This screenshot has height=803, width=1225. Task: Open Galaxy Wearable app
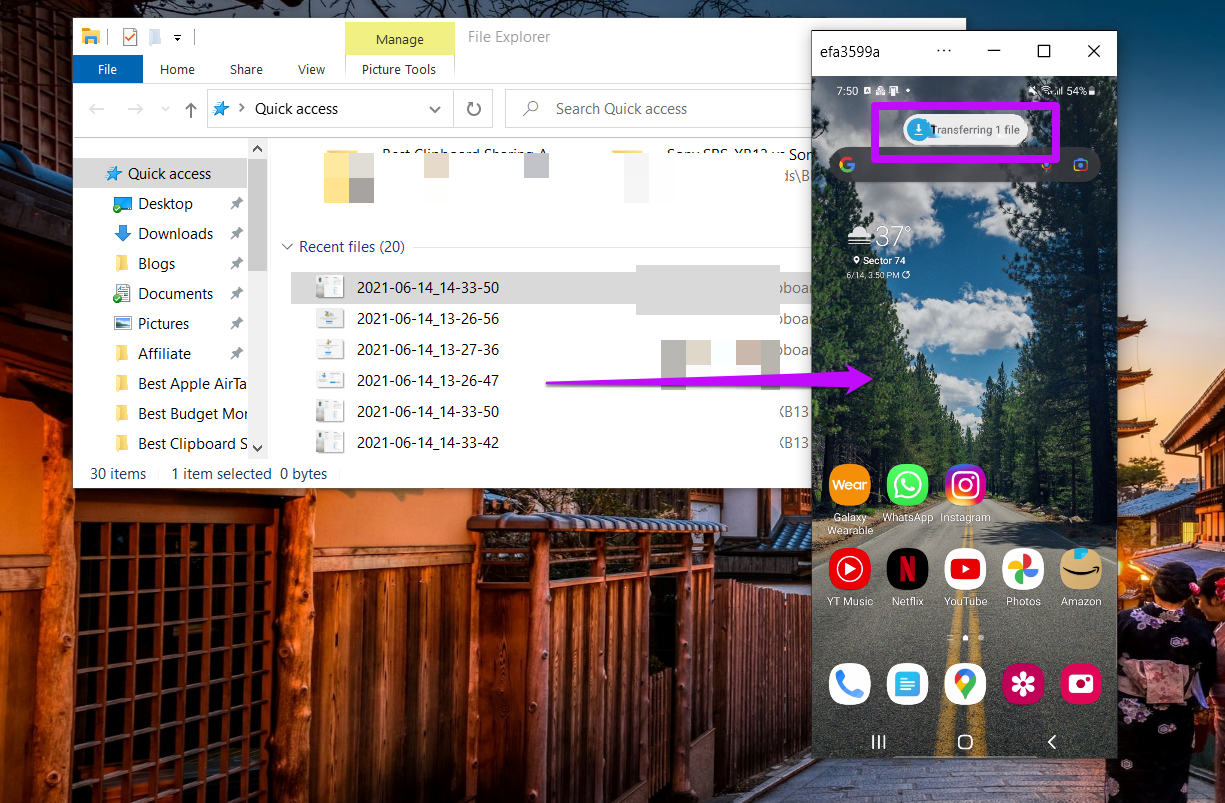pyautogui.click(x=849, y=486)
